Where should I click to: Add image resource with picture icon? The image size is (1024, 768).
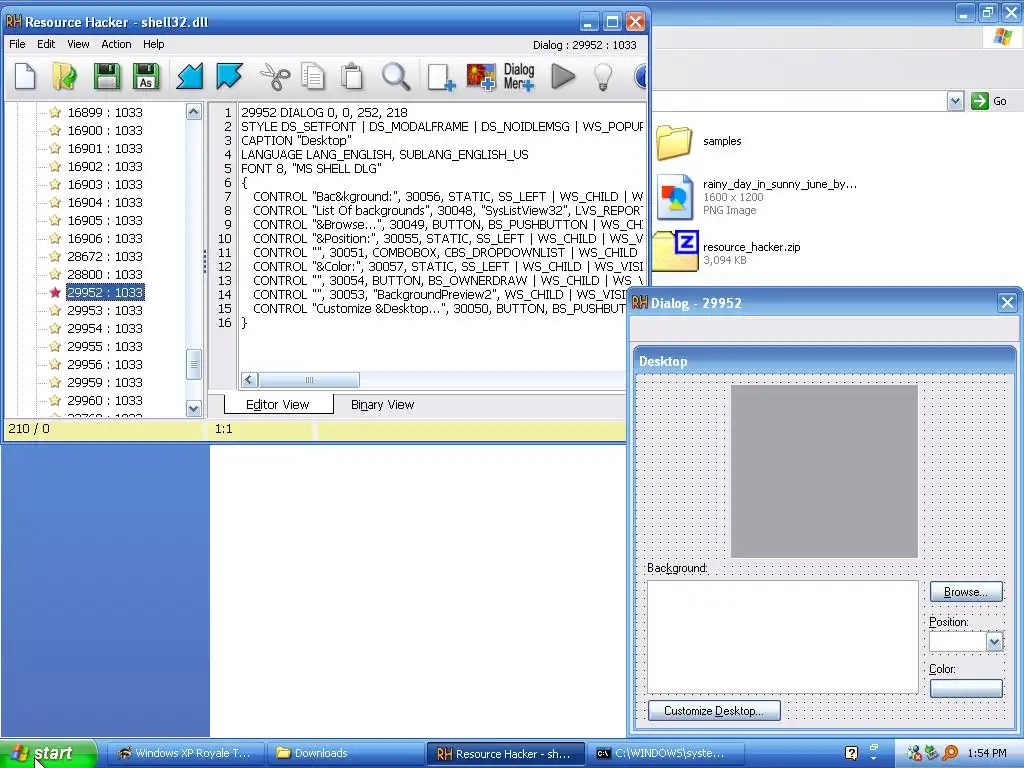481,76
